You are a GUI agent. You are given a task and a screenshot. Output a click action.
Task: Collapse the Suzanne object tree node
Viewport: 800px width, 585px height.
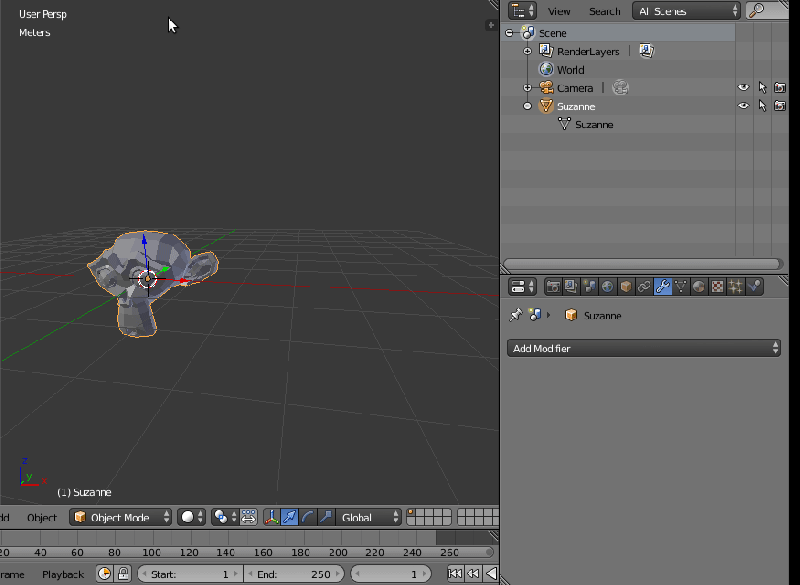[x=528, y=106]
